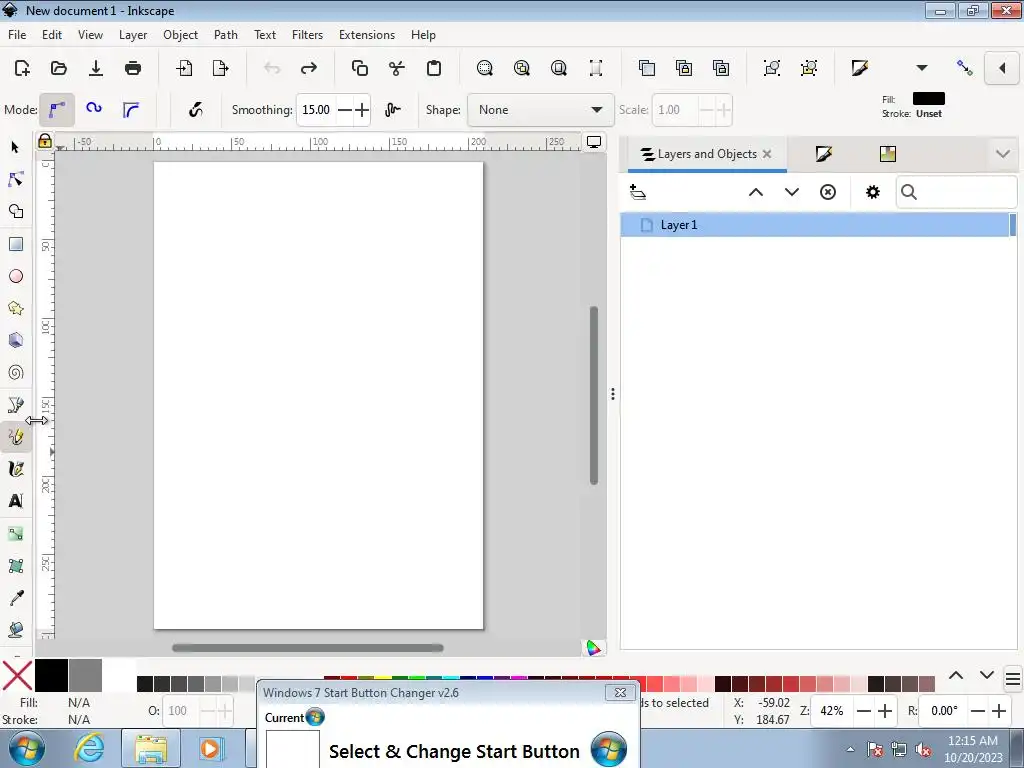Select the Selector arrow tool
The height and width of the screenshot is (768, 1024).
[x=16, y=148]
